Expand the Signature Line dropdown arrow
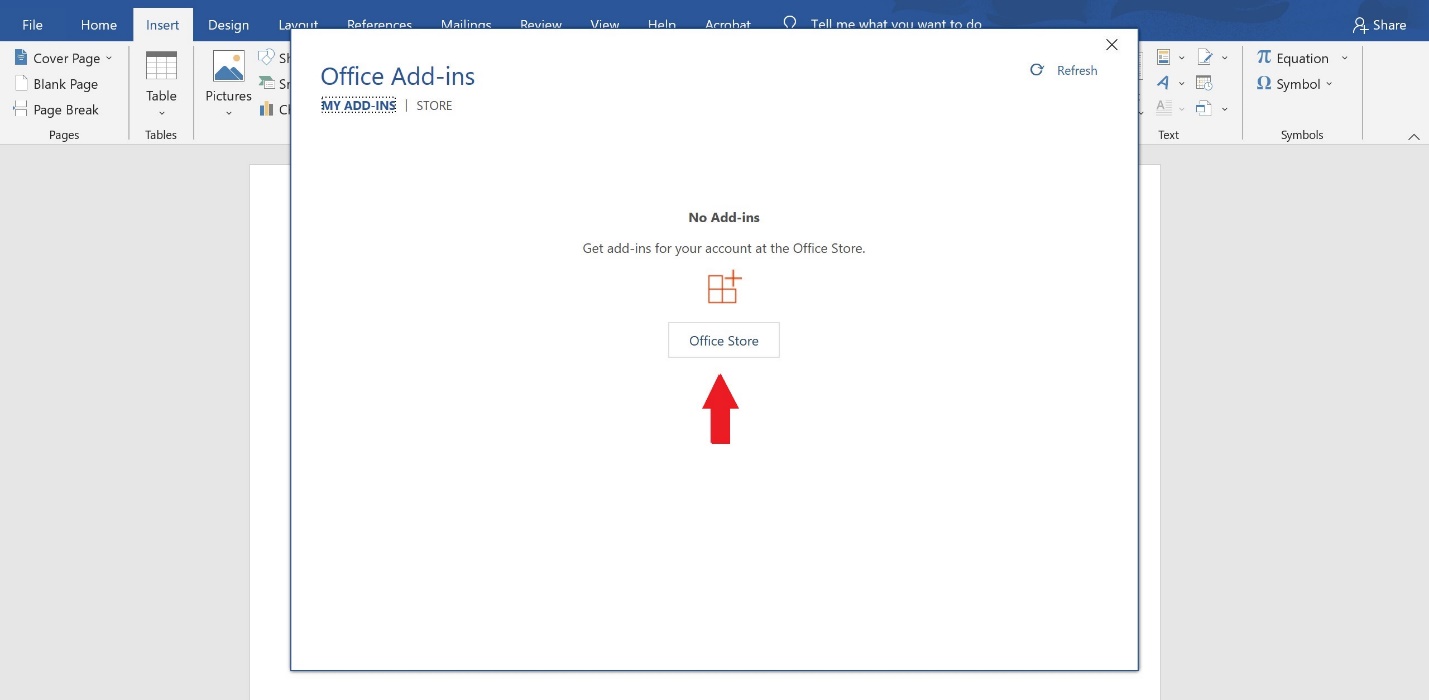 click(x=1225, y=58)
